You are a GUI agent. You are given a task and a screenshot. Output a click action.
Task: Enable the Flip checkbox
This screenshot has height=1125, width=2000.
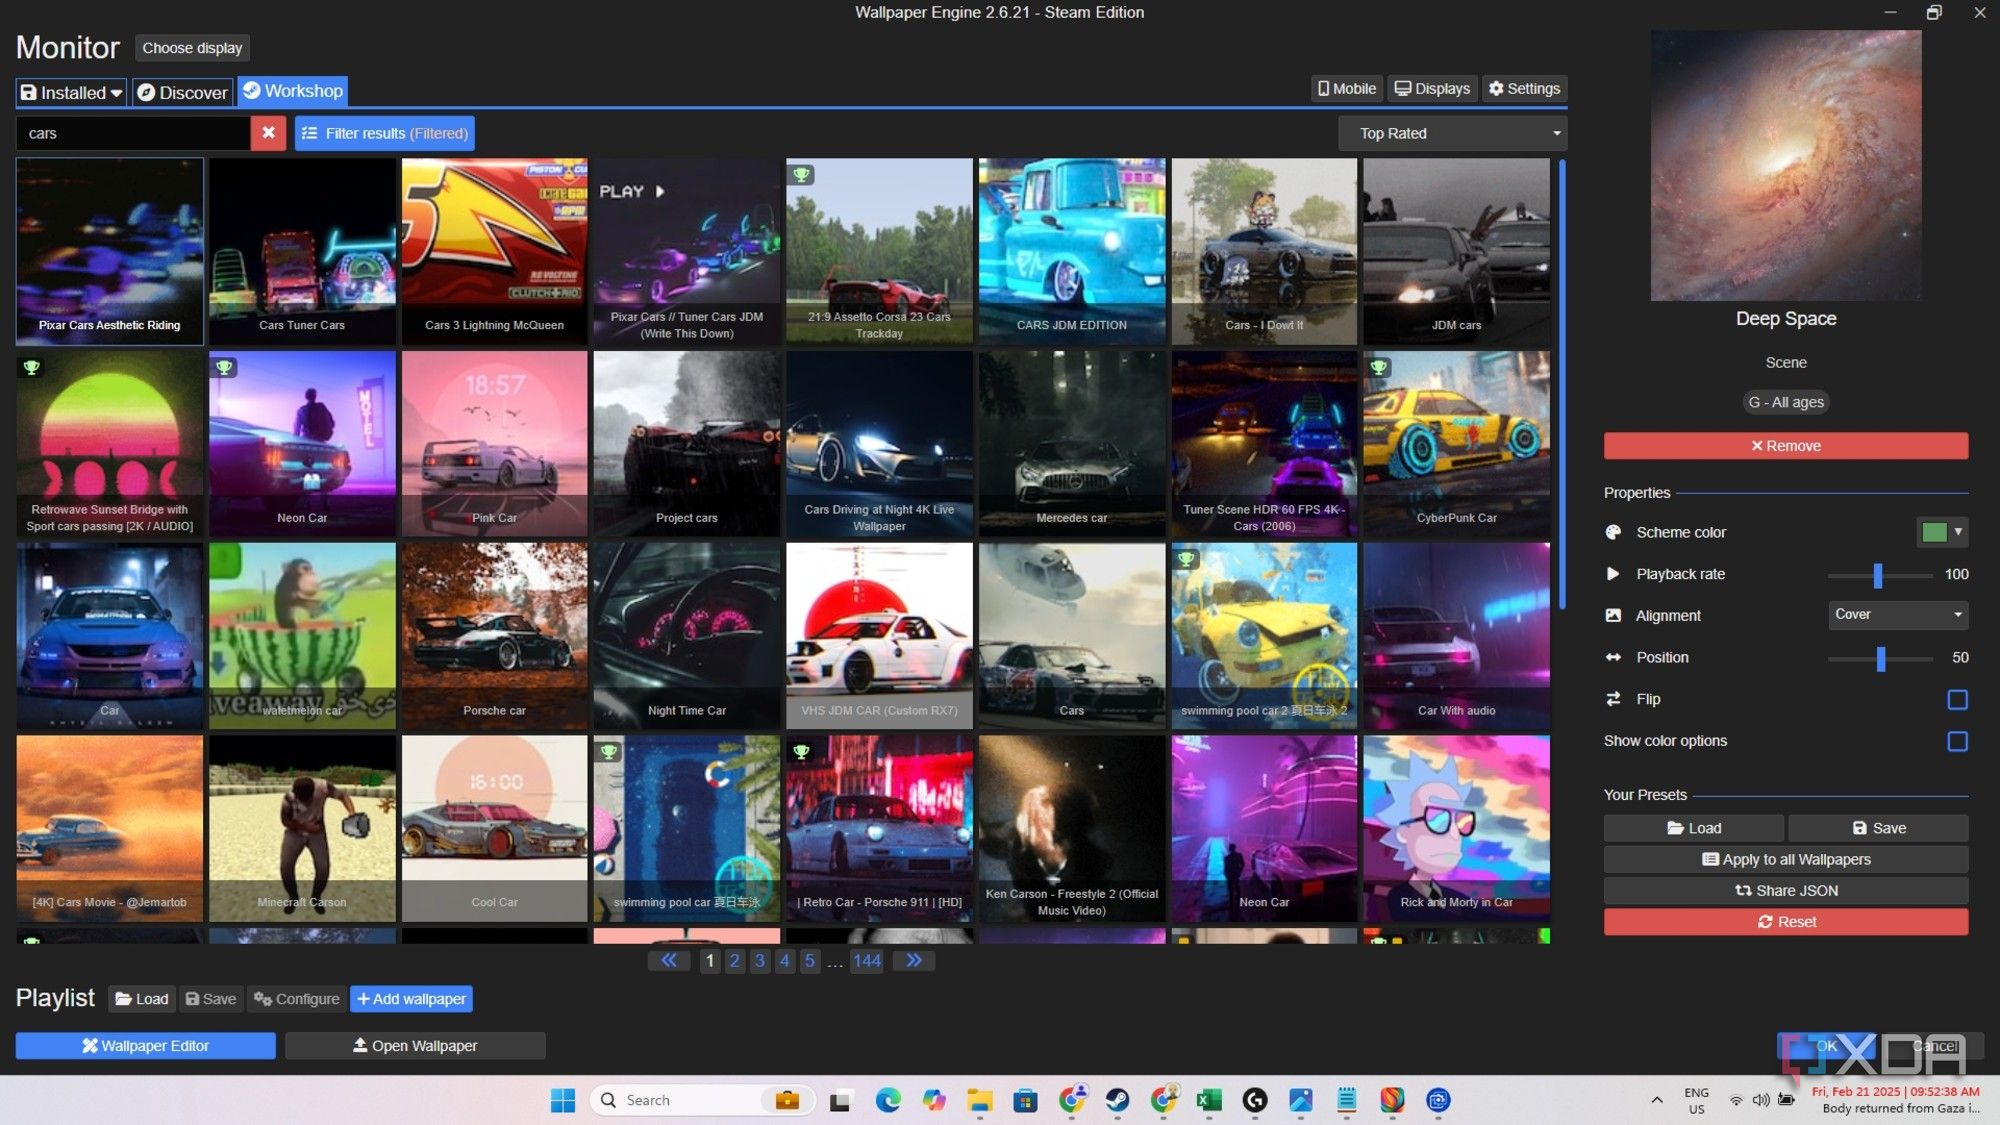click(x=1958, y=699)
